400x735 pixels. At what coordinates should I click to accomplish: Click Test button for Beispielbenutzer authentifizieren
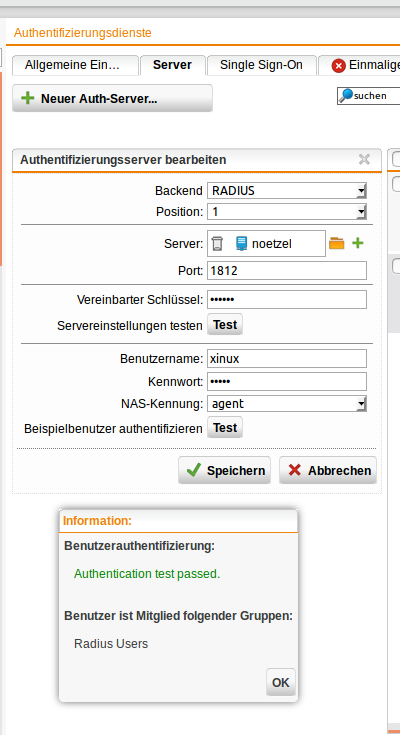coord(225,428)
